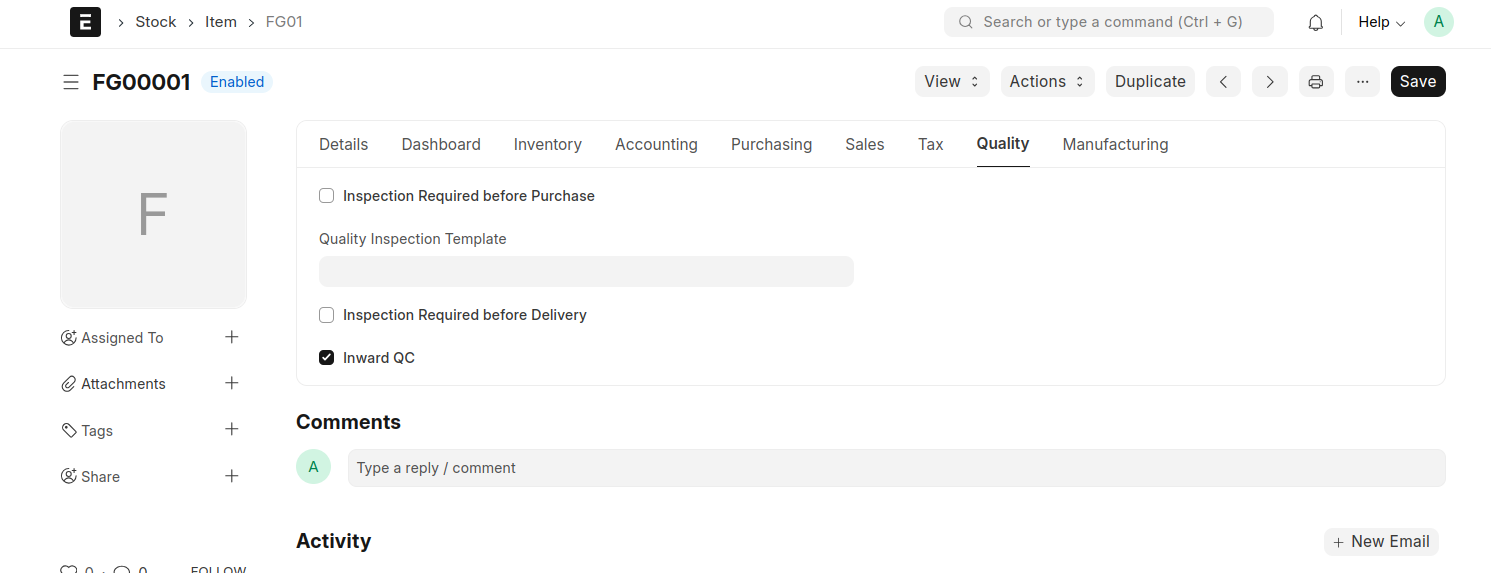Open the notifications bell

[1316, 22]
